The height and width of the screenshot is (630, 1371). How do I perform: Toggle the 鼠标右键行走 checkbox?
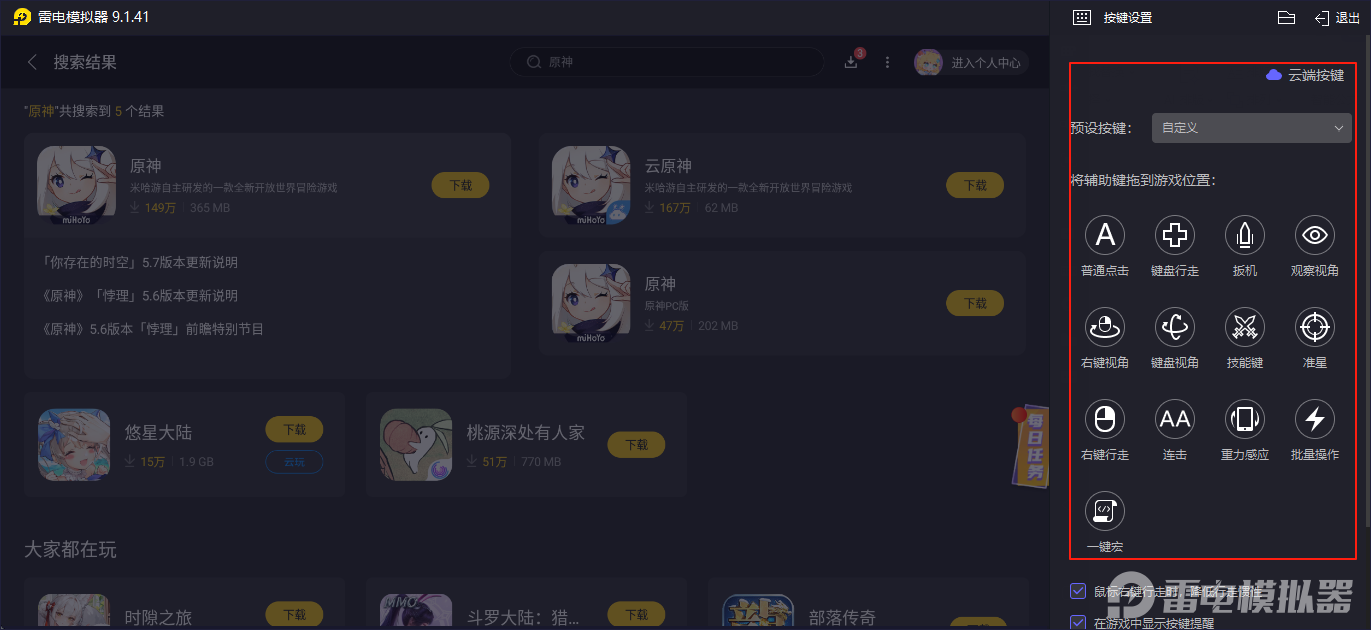pyautogui.click(x=1078, y=591)
